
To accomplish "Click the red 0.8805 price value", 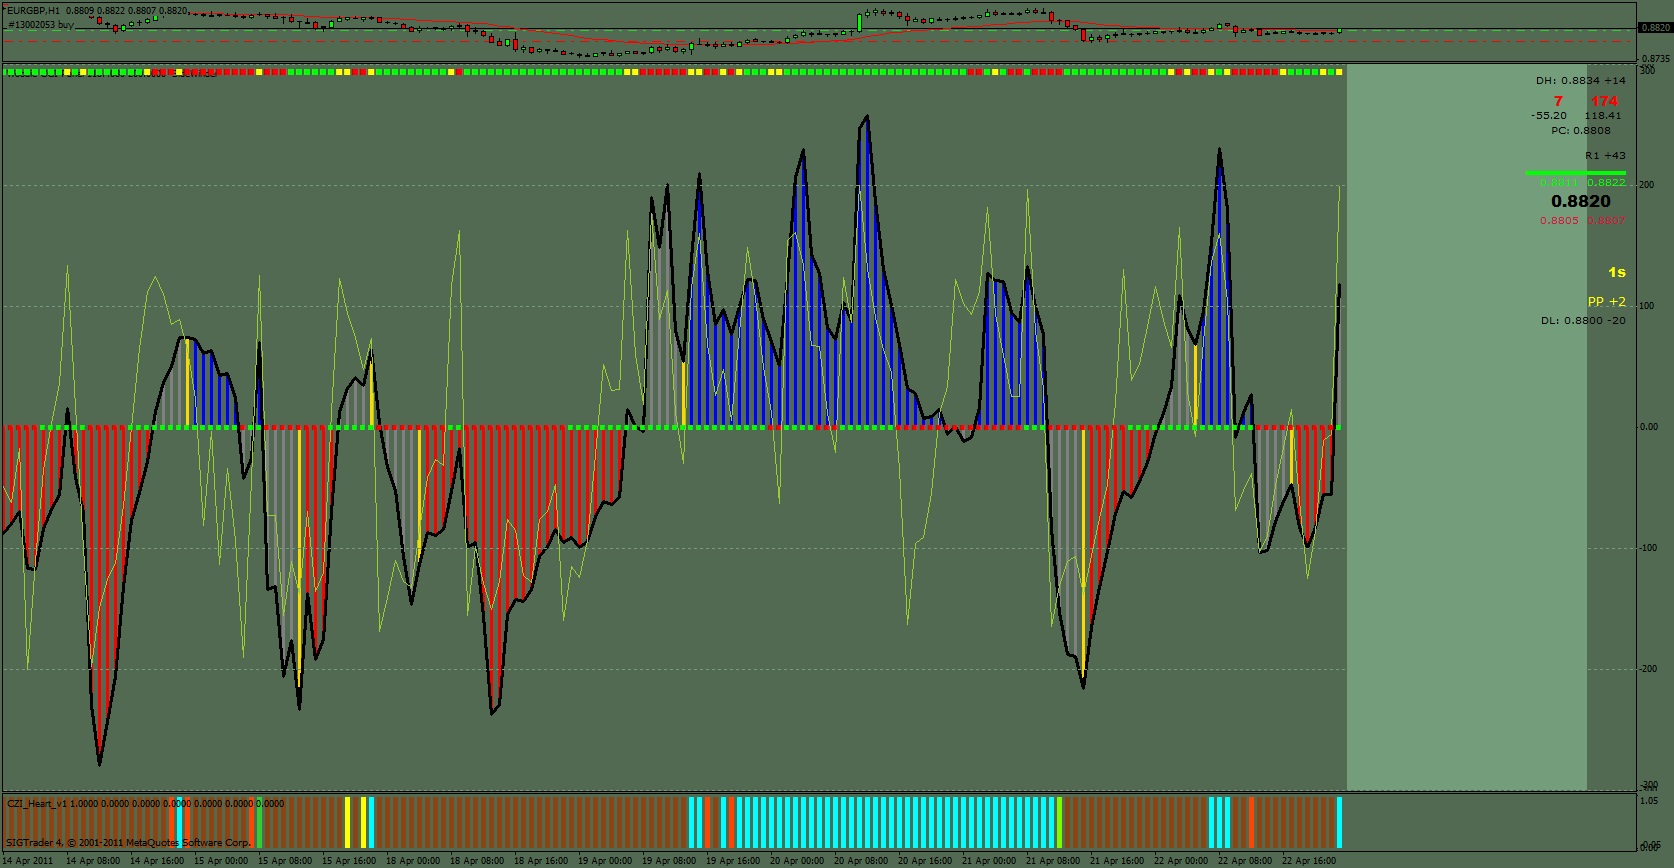I will point(1559,220).
